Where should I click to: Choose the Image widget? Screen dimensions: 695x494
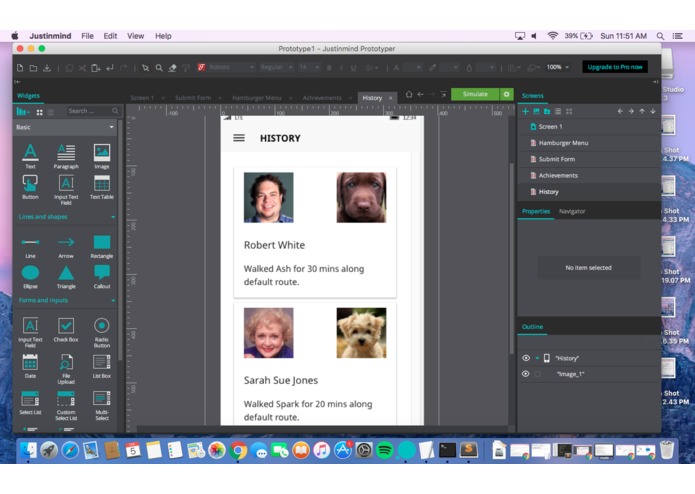point(102,156)
